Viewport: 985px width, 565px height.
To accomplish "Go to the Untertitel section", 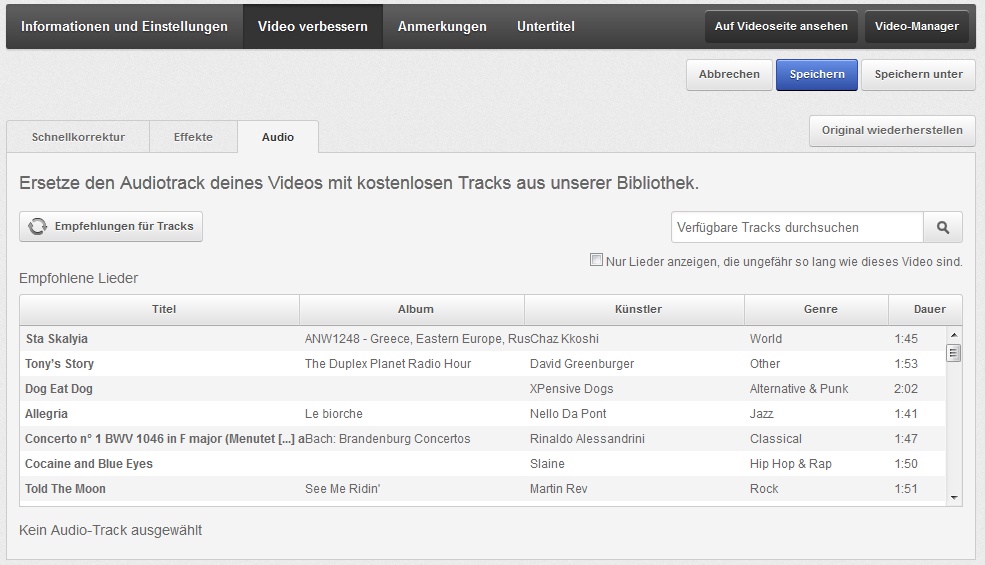I will click(545, 27).
